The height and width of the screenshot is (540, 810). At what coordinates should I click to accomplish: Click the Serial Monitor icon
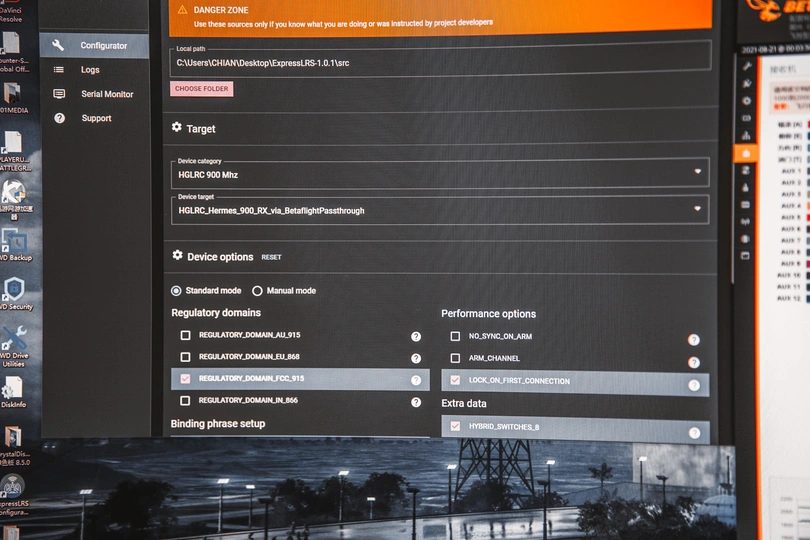tap(59, 94)
